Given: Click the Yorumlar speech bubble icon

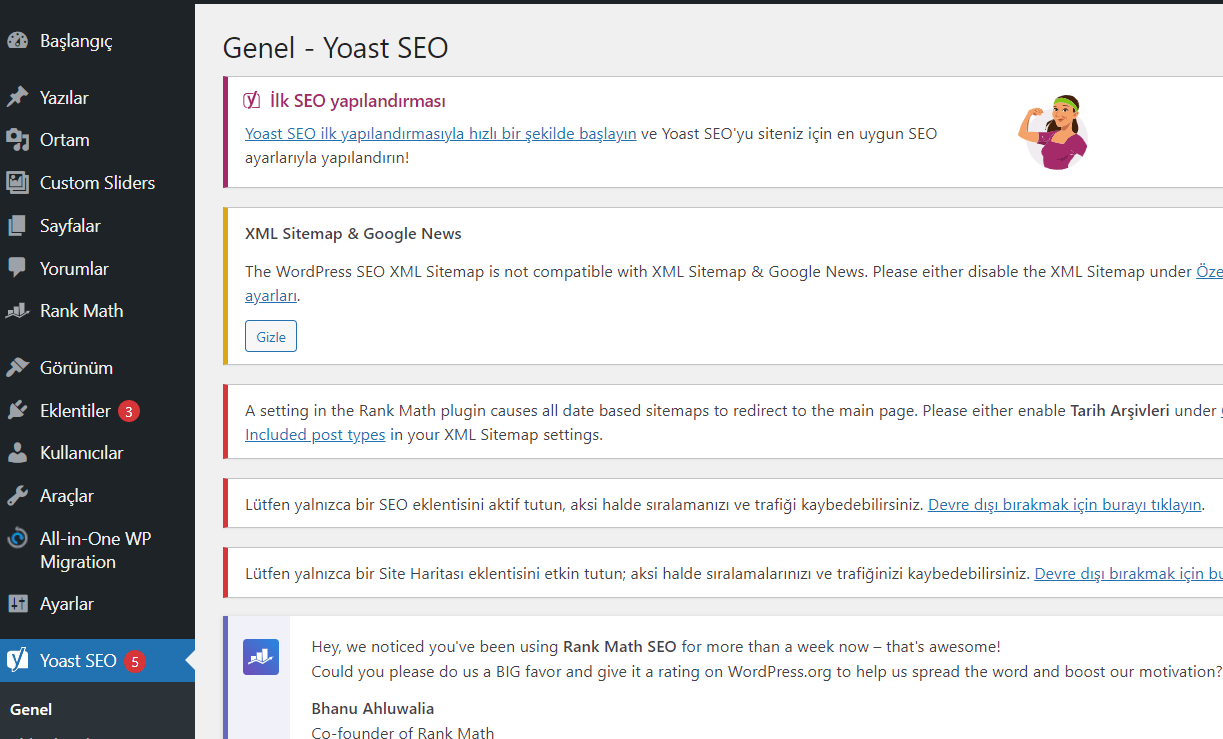Looking at the screenshot, I should click(17, 268).
